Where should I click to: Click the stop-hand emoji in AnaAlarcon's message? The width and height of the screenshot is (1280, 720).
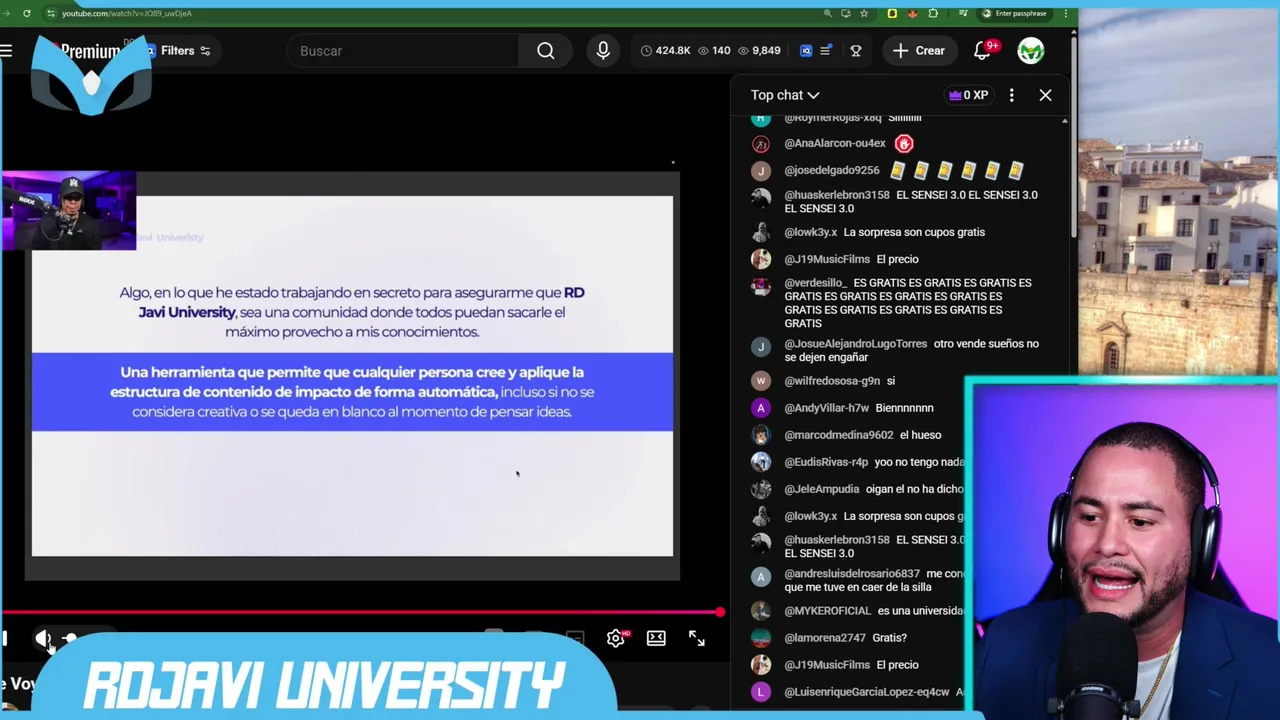(x=904, y=144)
